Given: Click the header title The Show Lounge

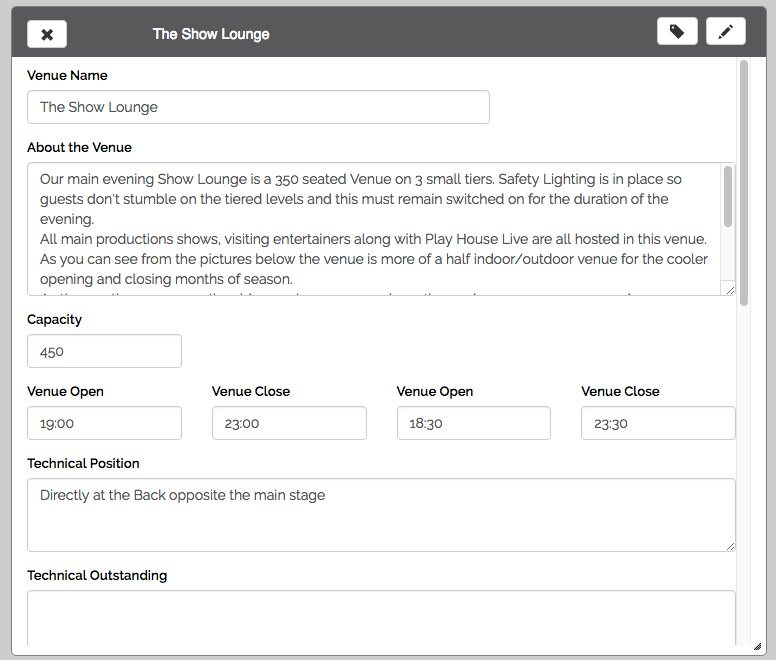Looking at the screenshot, I should pos(211,34).
